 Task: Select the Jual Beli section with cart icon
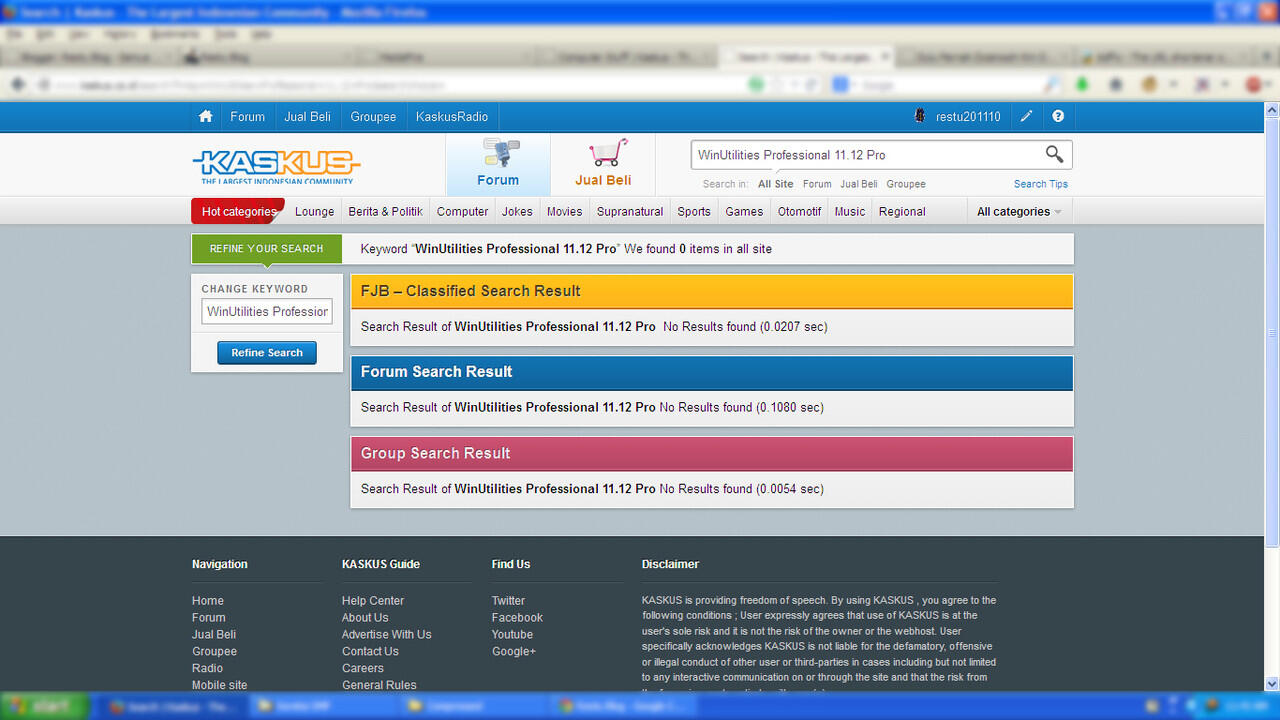pos(603,164)
